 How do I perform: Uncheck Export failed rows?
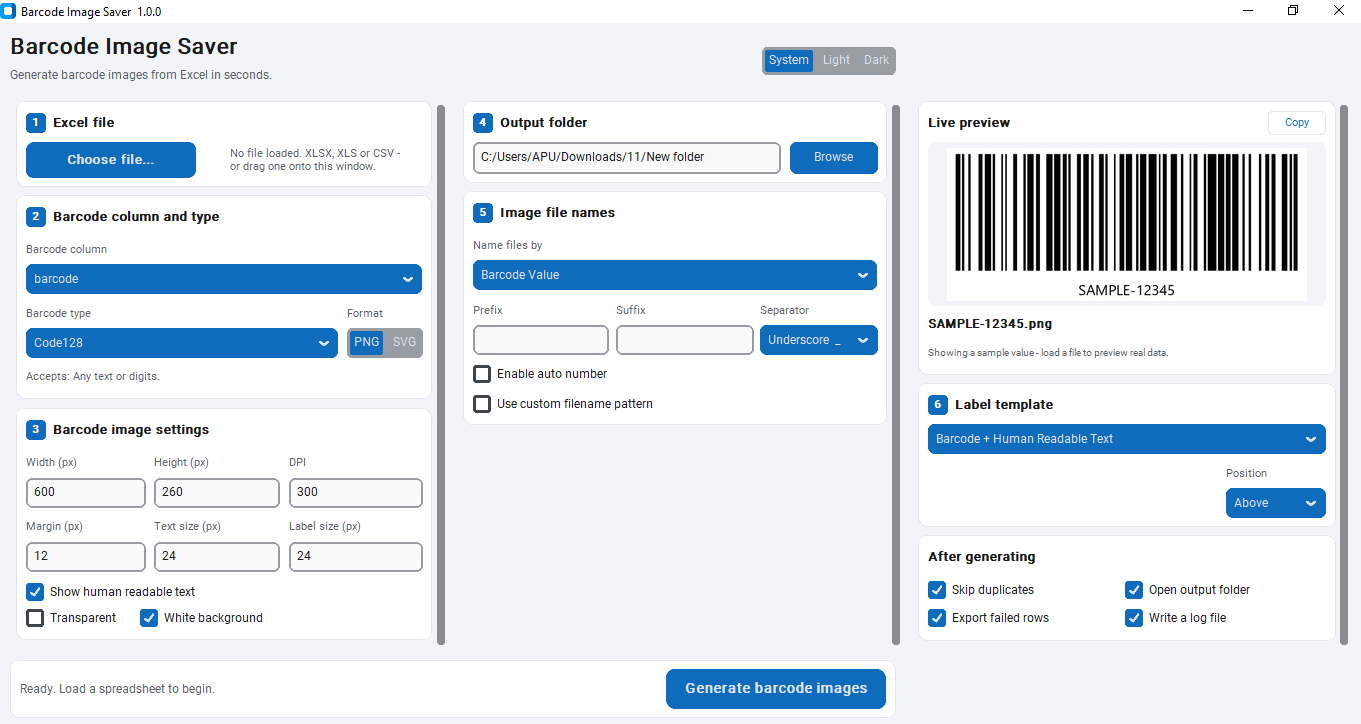pos(937,618)
